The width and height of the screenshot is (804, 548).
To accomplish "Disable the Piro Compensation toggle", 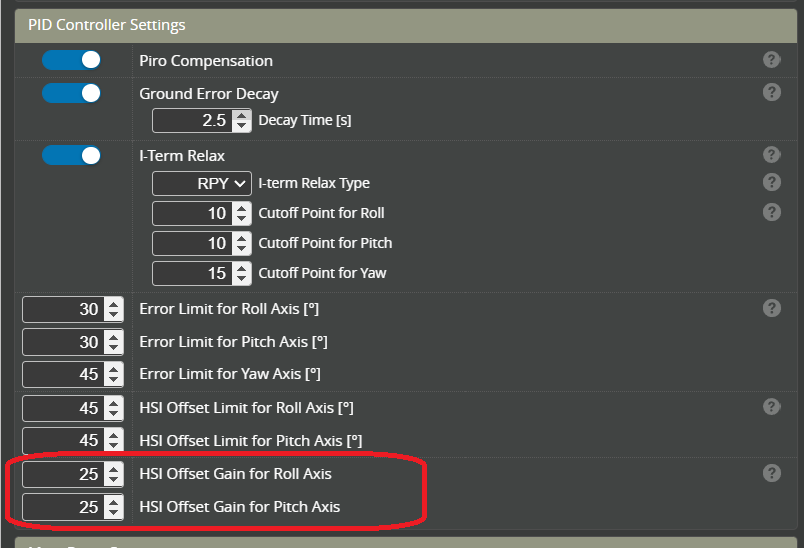I will (72, 60).
